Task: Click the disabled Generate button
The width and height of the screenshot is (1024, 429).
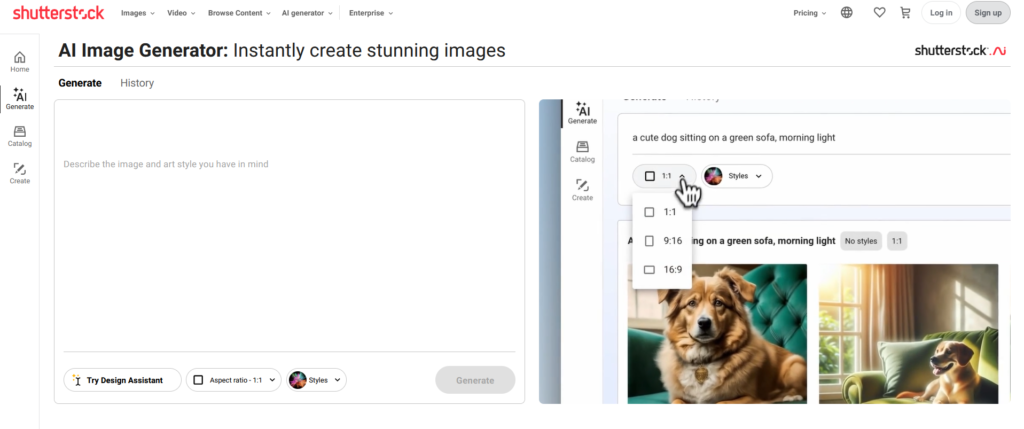Action: (x=475, y=380)
